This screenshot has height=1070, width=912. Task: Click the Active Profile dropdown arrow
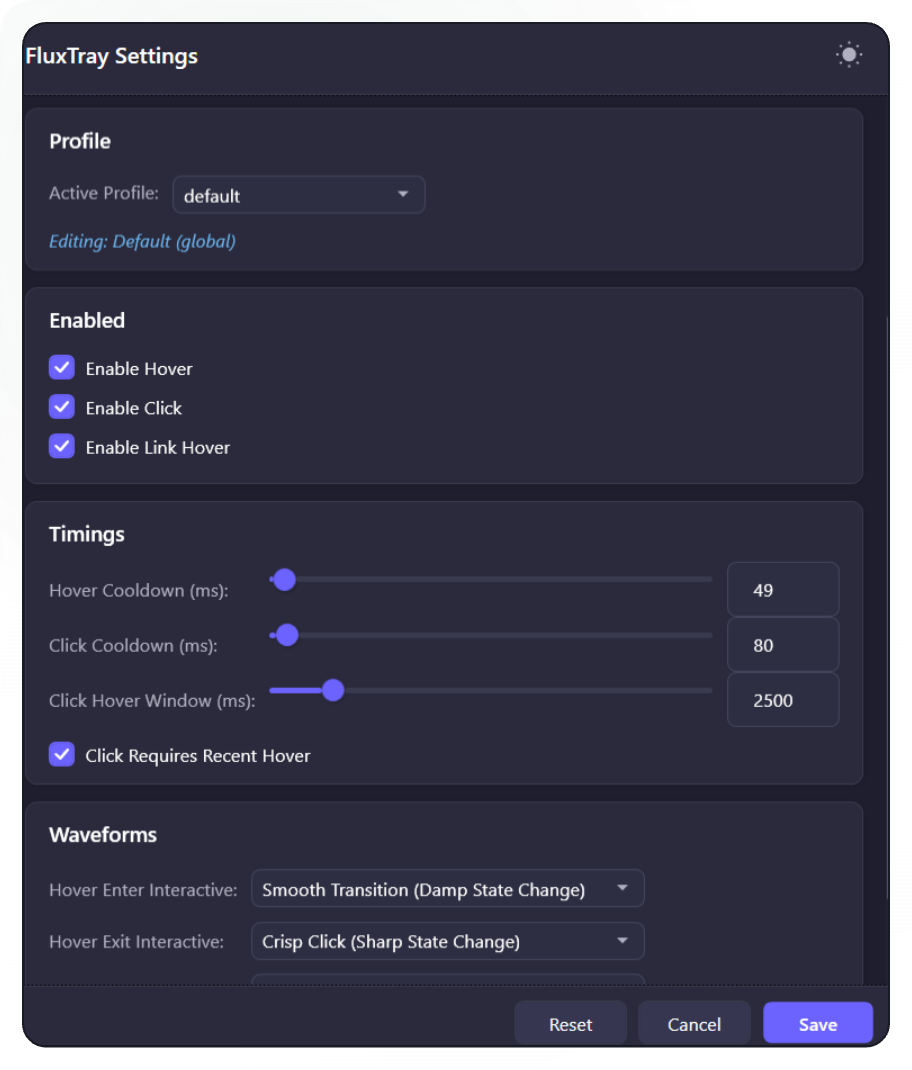point(403,194)
